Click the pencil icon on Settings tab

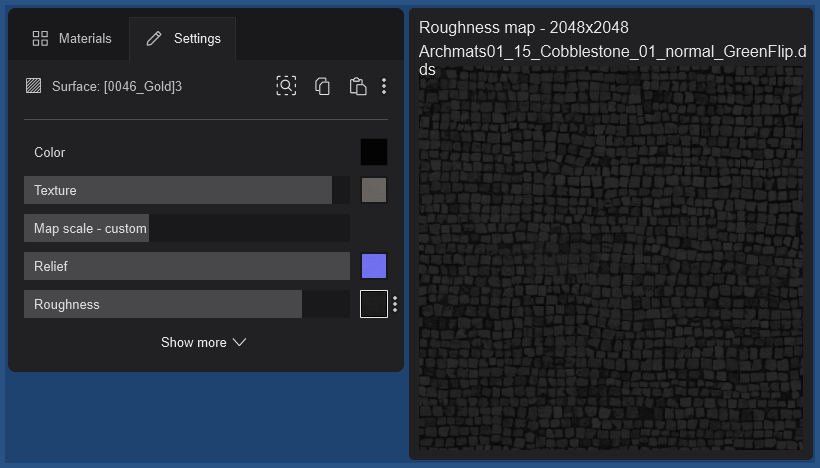point(154,38)
